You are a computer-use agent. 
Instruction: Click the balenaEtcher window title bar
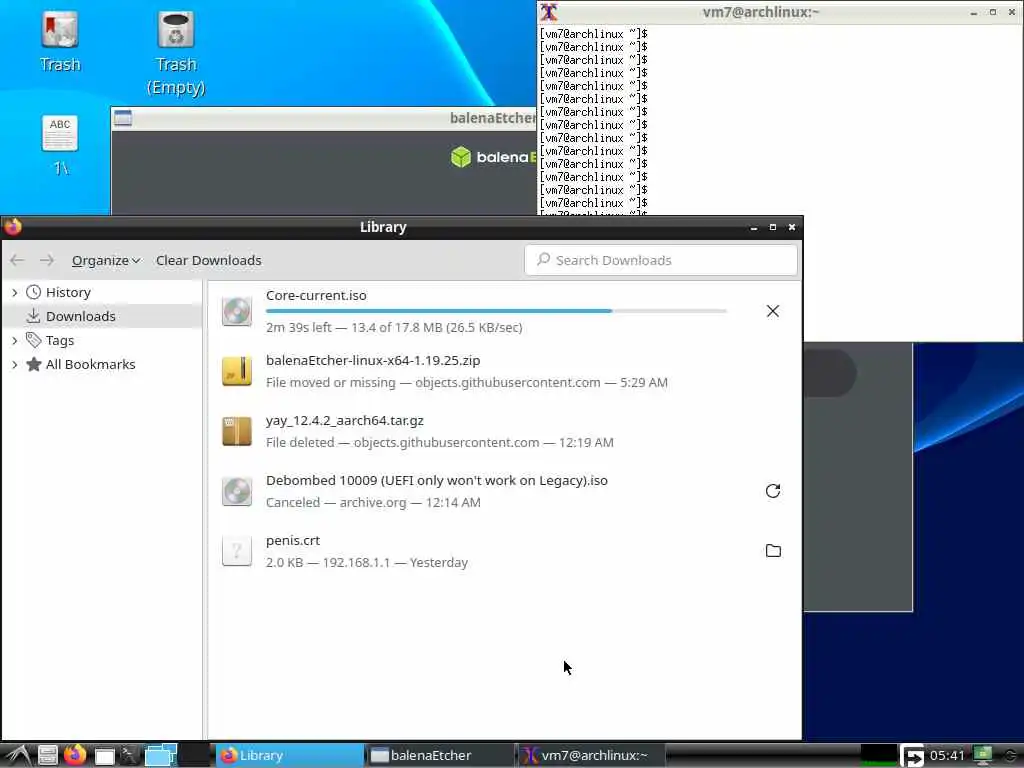(323, 118)
